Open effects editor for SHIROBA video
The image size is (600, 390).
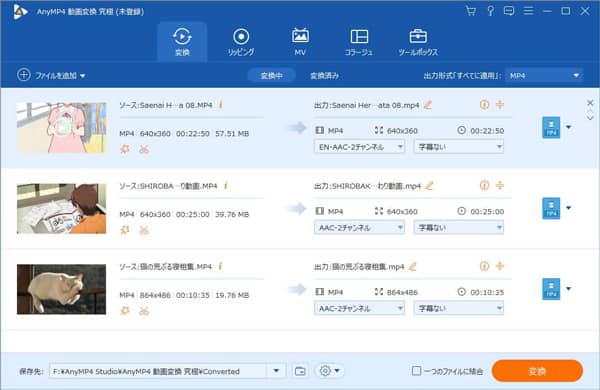(125, 230)
